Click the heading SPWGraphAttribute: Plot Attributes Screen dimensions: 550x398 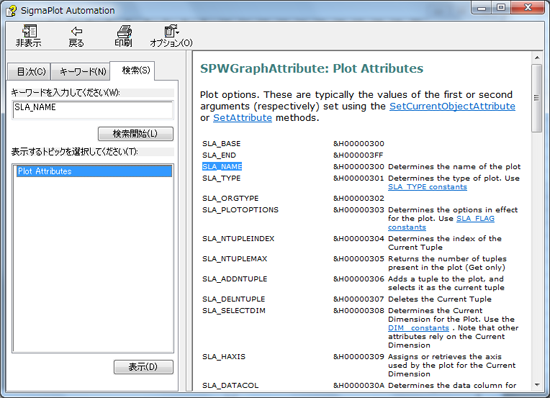311,68
